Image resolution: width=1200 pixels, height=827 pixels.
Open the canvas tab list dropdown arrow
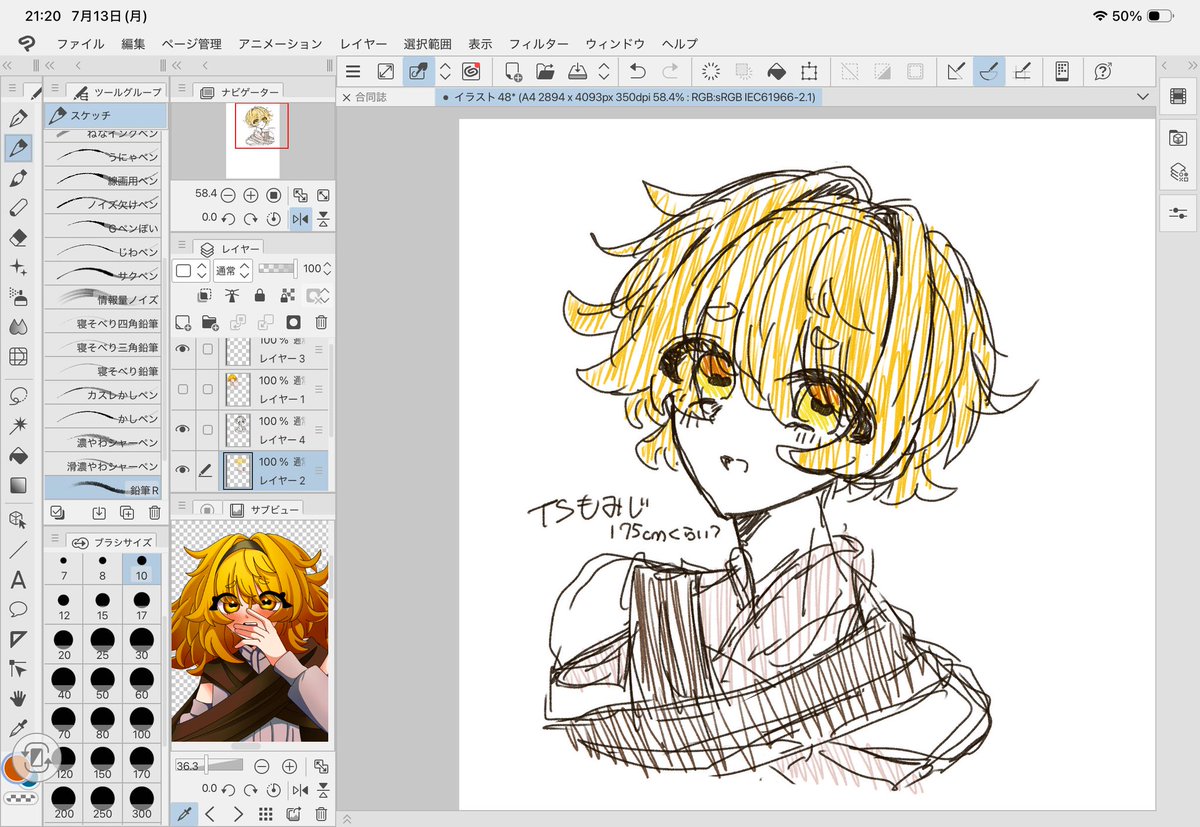click(x=1143, y=97)
